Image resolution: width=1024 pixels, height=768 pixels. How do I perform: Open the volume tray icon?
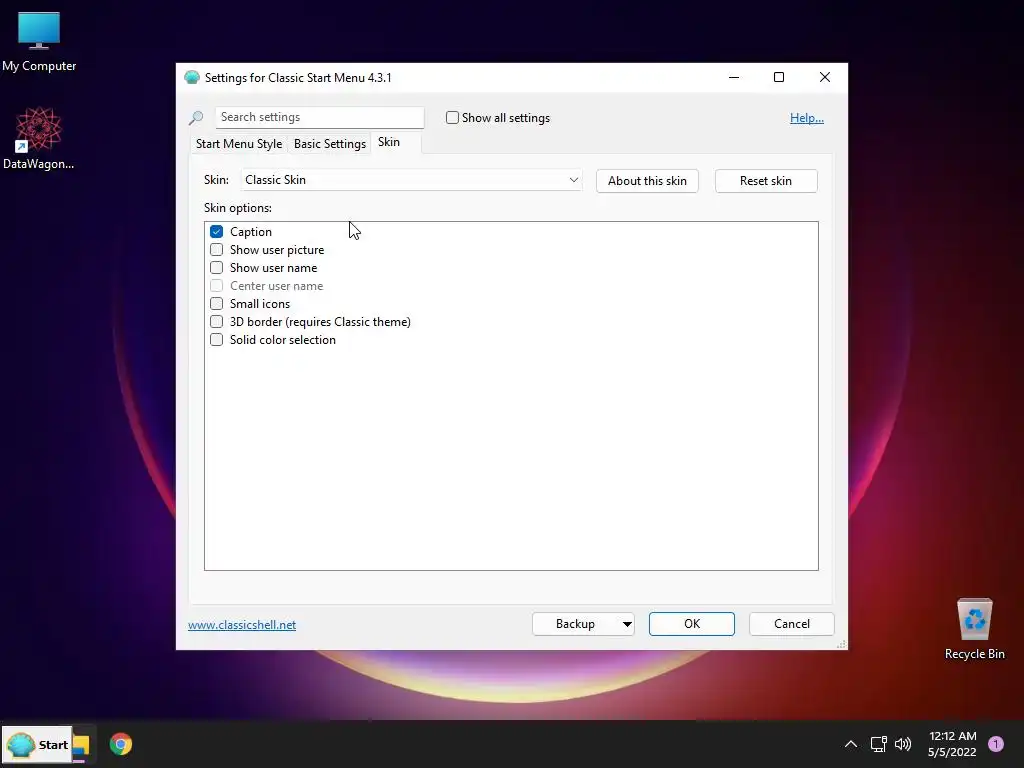903,744
